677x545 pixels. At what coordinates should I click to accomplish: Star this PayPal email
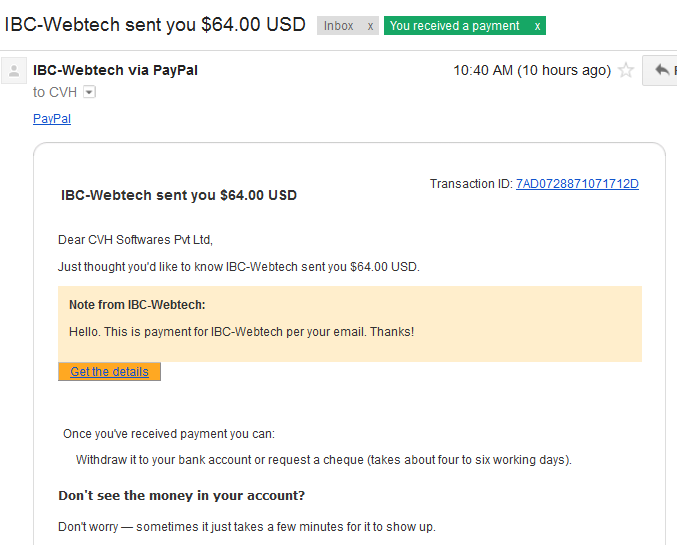[626, 70]
